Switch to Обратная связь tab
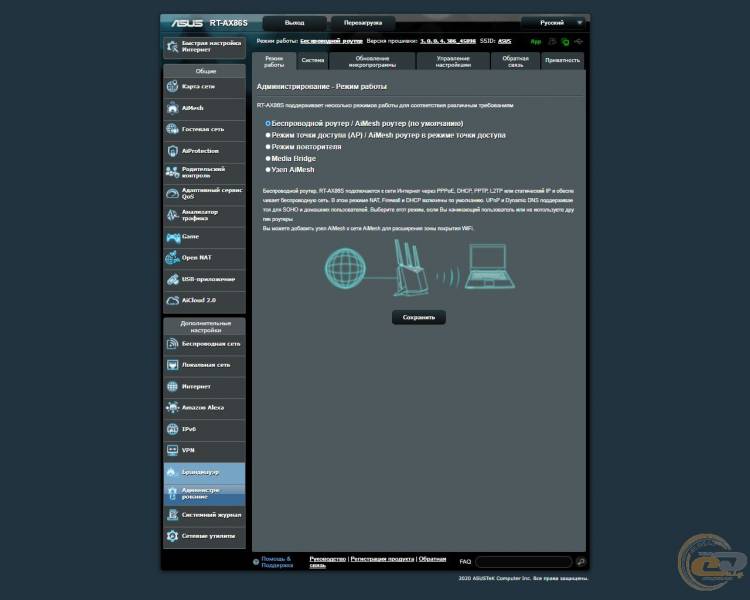 [x=515, y=62]
